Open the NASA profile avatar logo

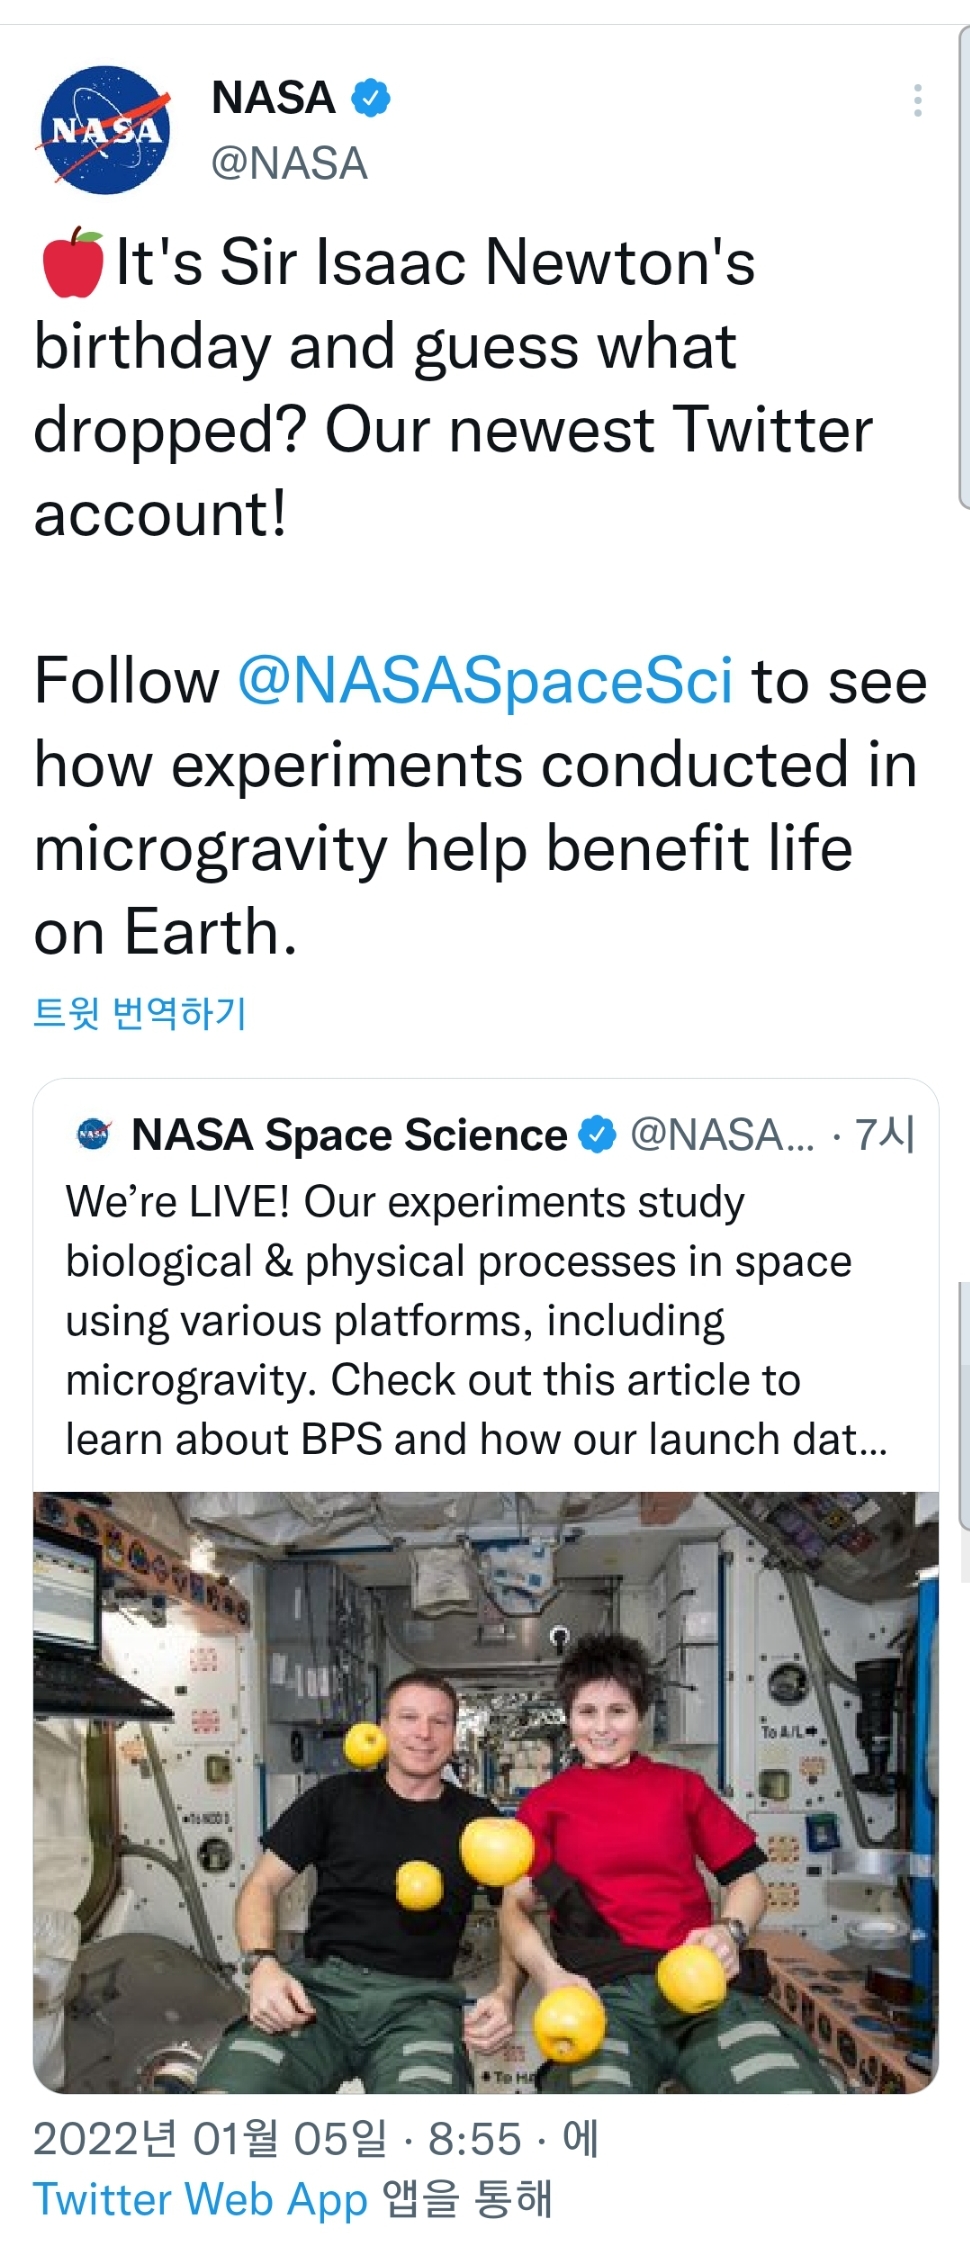point(105,130)
